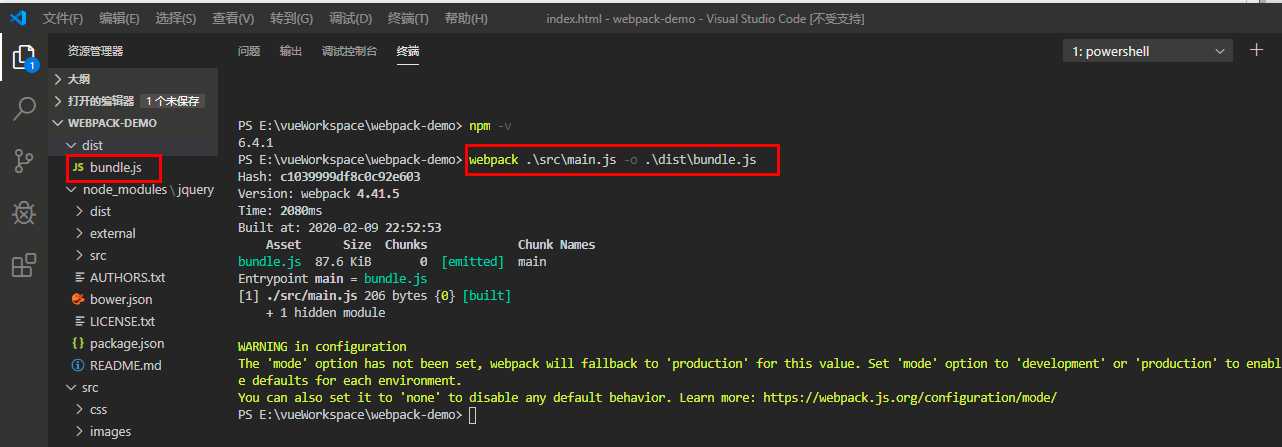
Task: Select the 终端 panel tab
Action: (x=408, y=51)
